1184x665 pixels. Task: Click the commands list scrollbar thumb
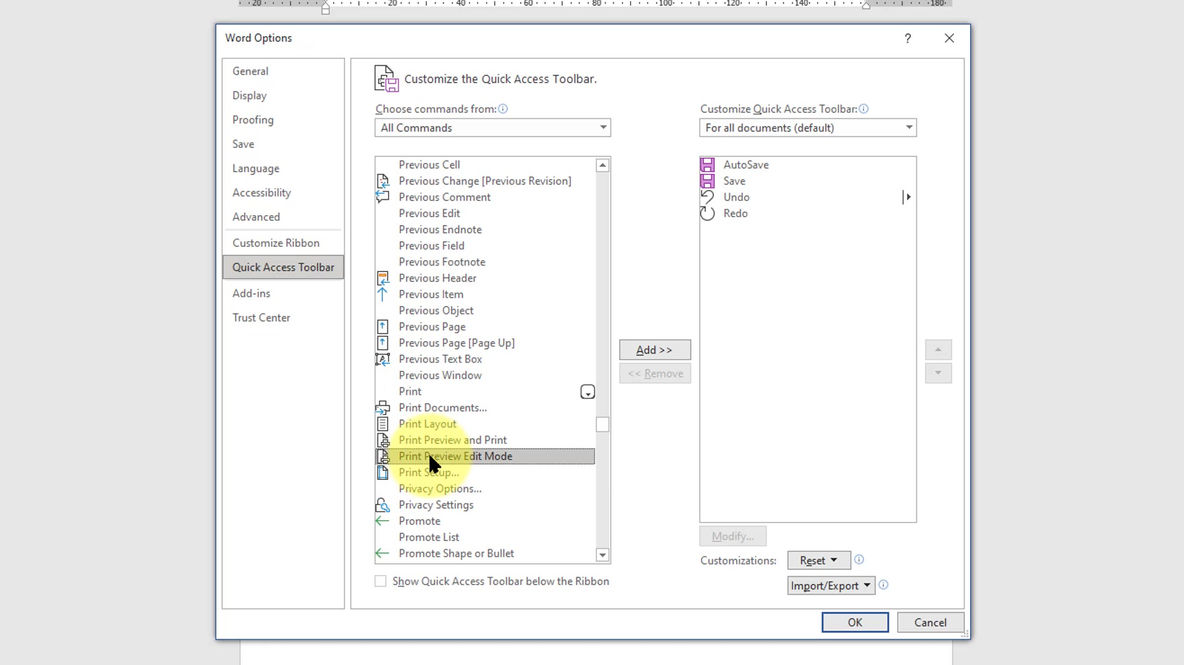pos(603,424)
